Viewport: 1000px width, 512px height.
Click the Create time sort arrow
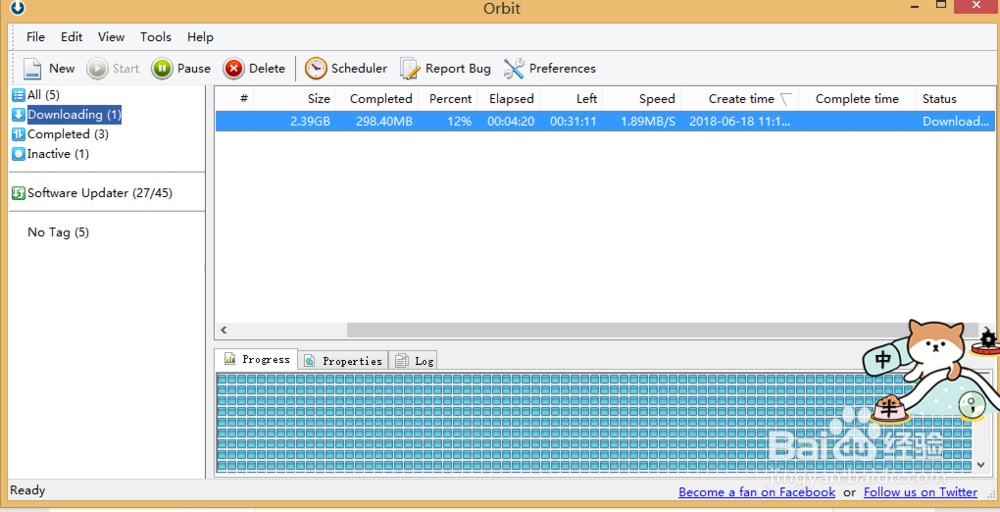coord(786,99)
